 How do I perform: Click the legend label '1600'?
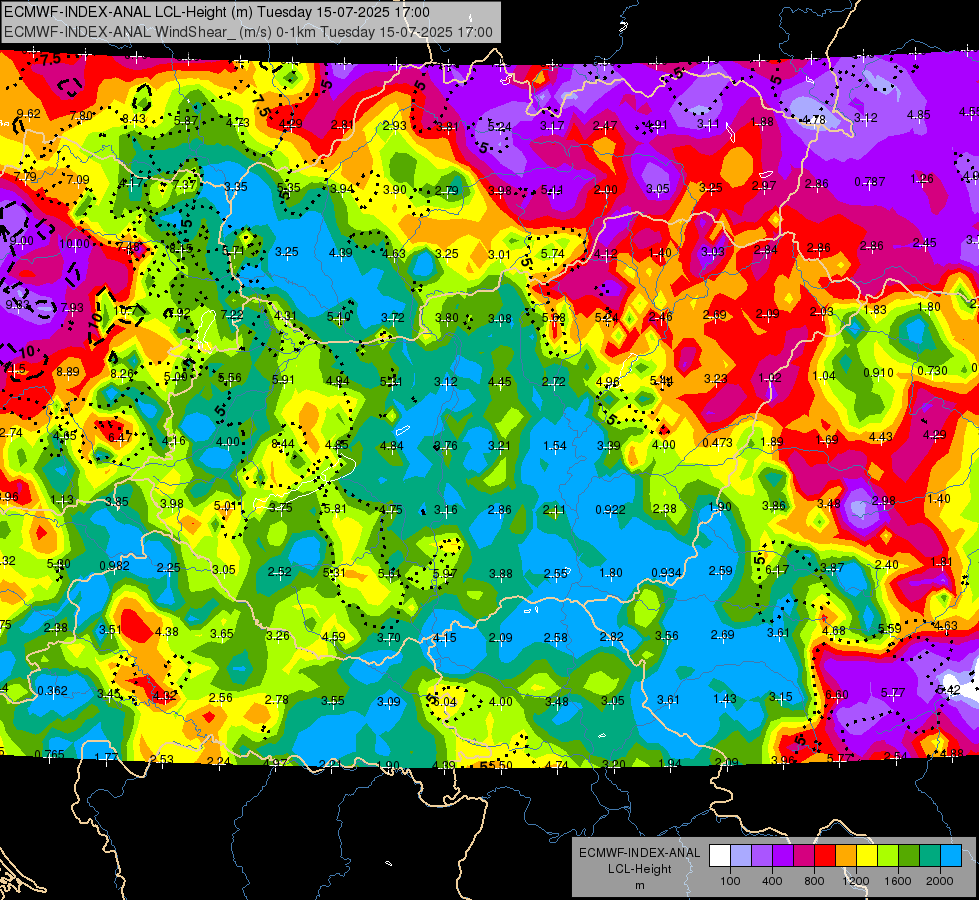[898, 881]
